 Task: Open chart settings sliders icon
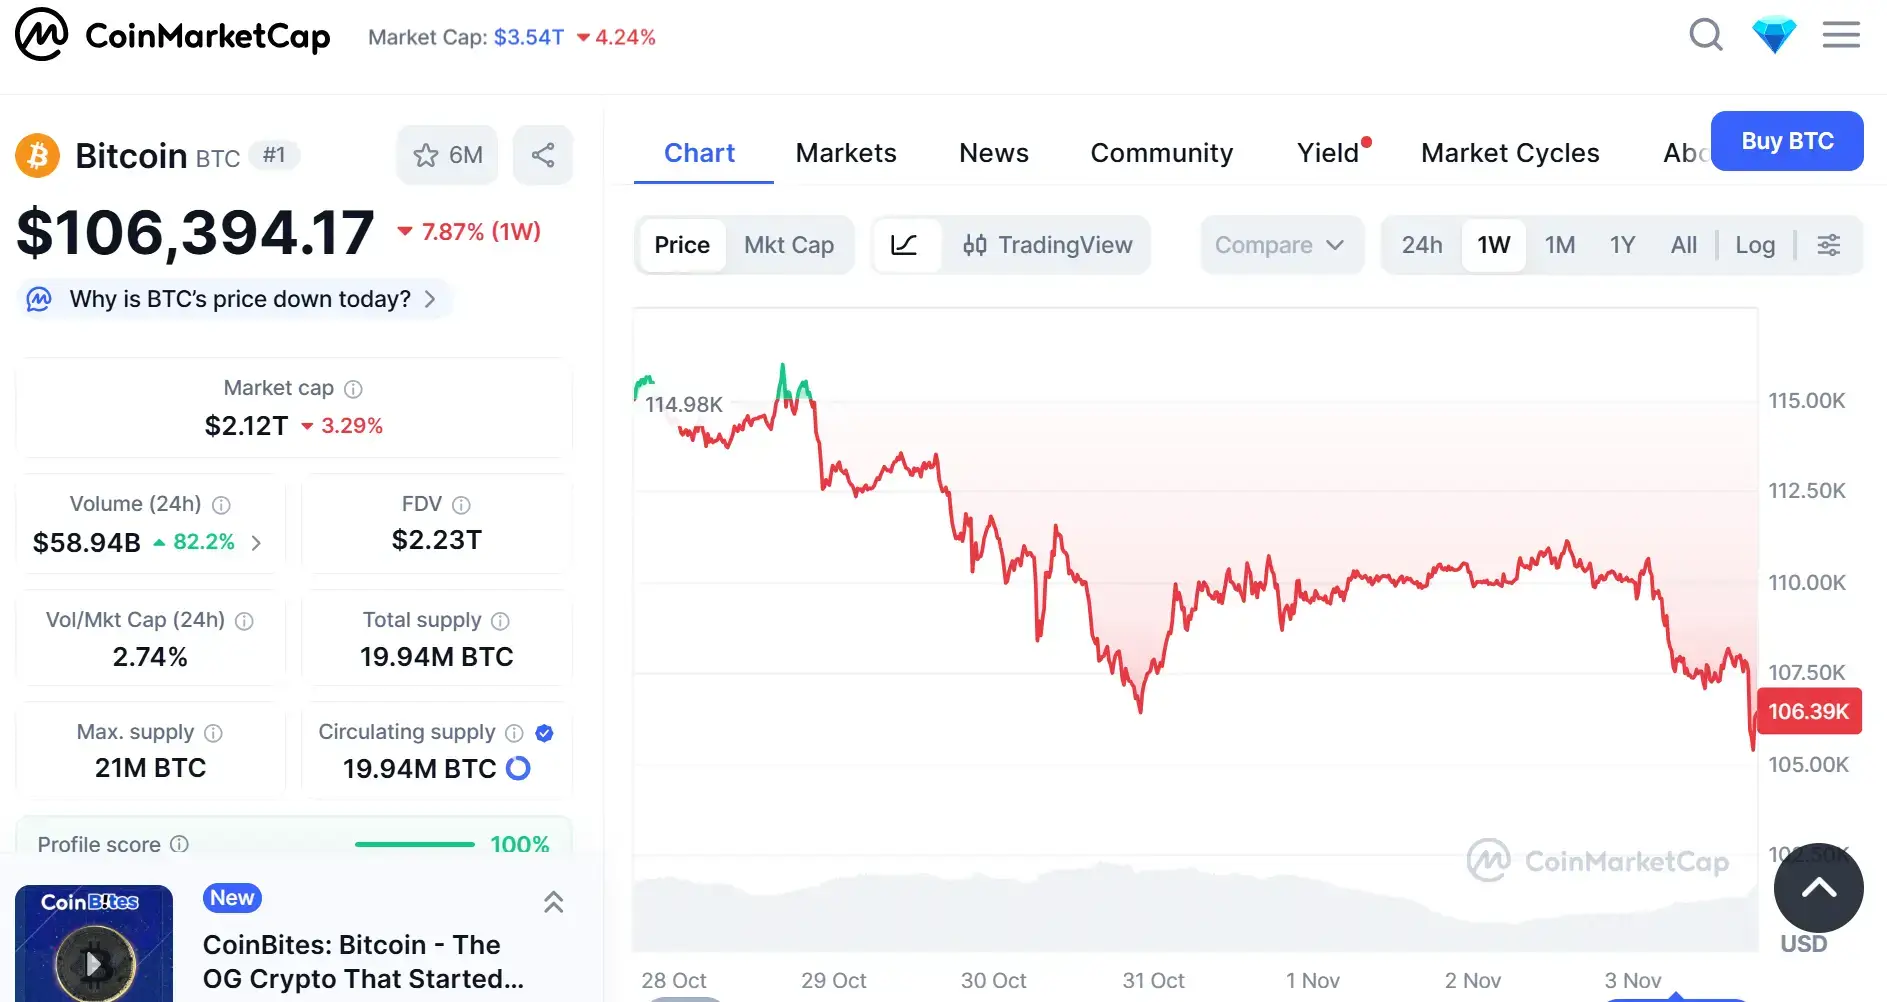(1828, 245)
